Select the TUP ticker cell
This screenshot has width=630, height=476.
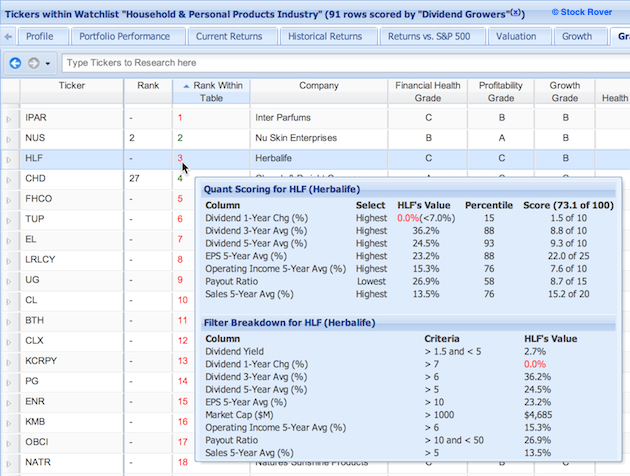[72, 219]
